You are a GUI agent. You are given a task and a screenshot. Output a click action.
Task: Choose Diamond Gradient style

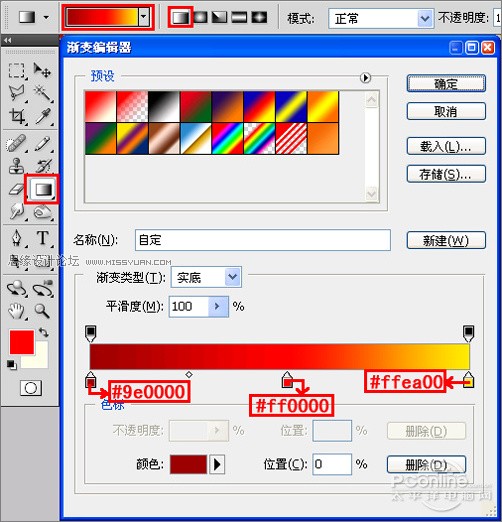point(259,17)
